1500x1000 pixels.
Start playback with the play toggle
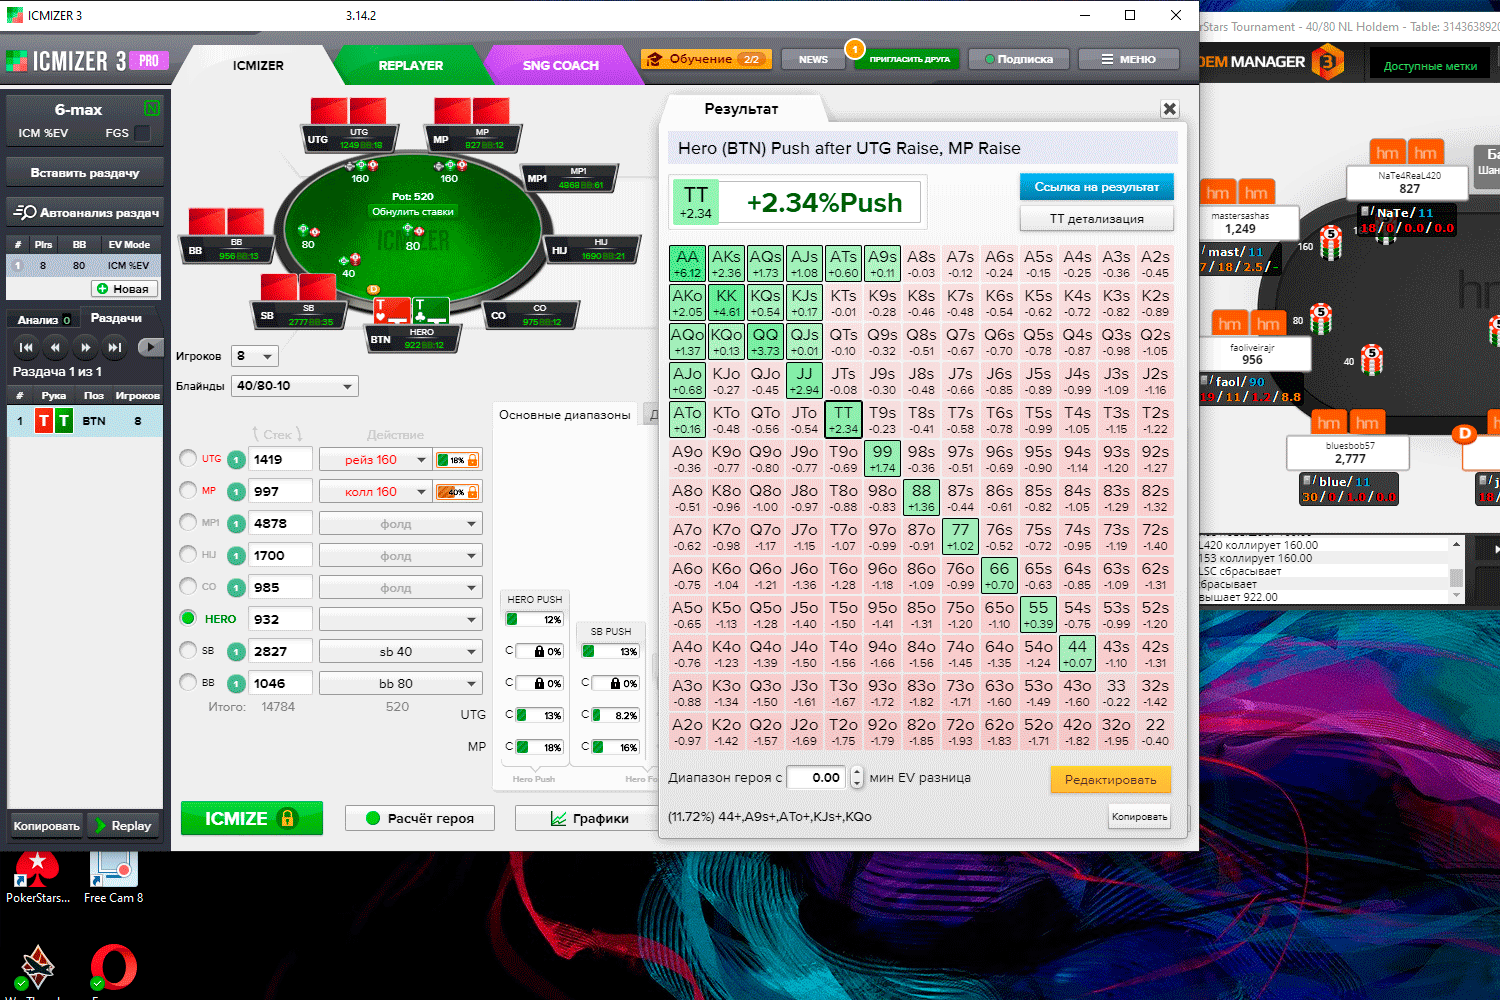pos(150,347)
